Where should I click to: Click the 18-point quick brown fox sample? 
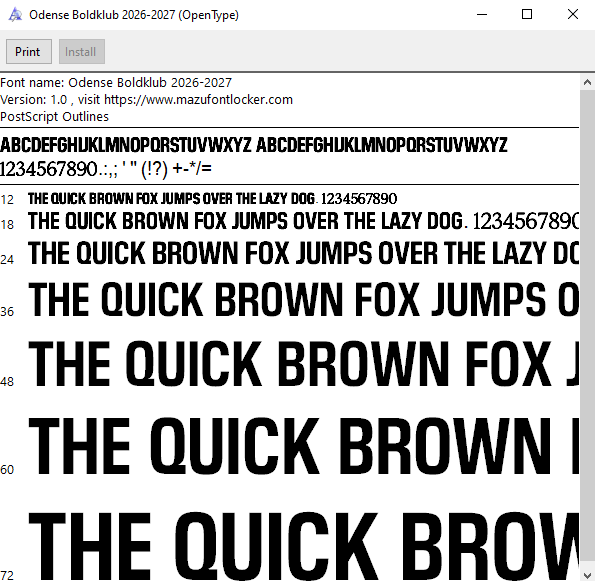[x=304, y=221]
